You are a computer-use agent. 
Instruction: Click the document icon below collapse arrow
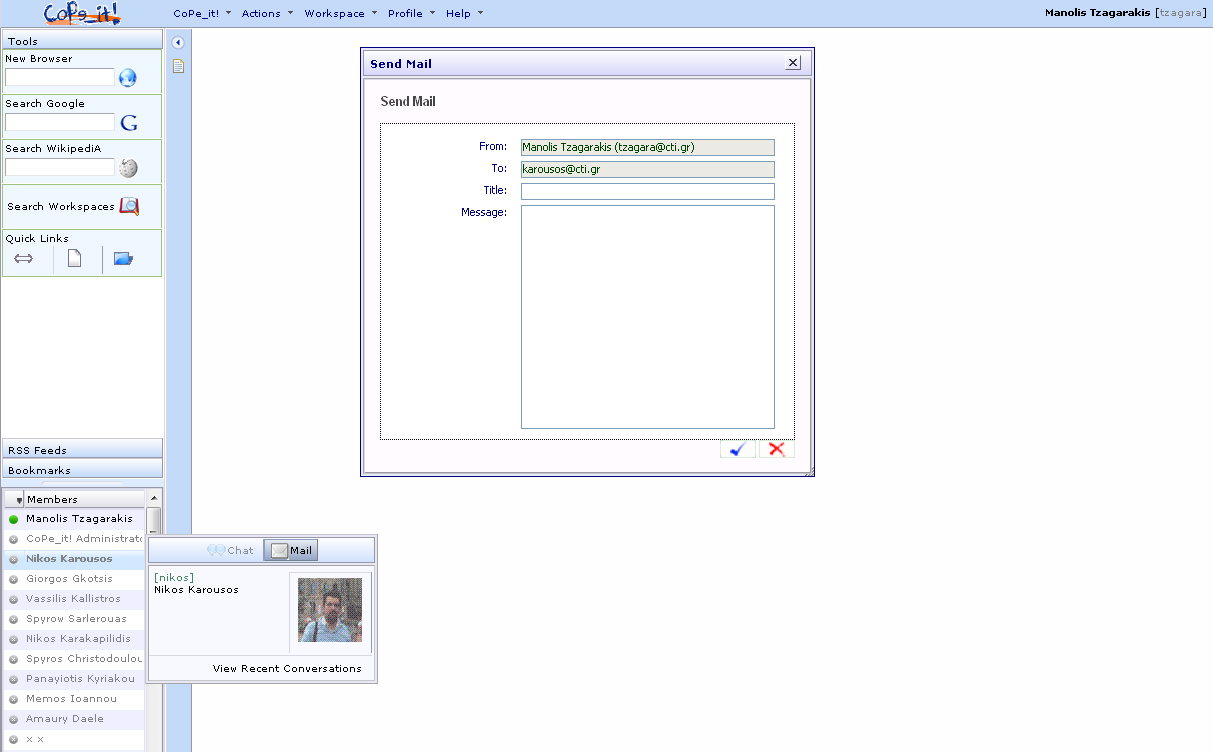coord(178,66)
